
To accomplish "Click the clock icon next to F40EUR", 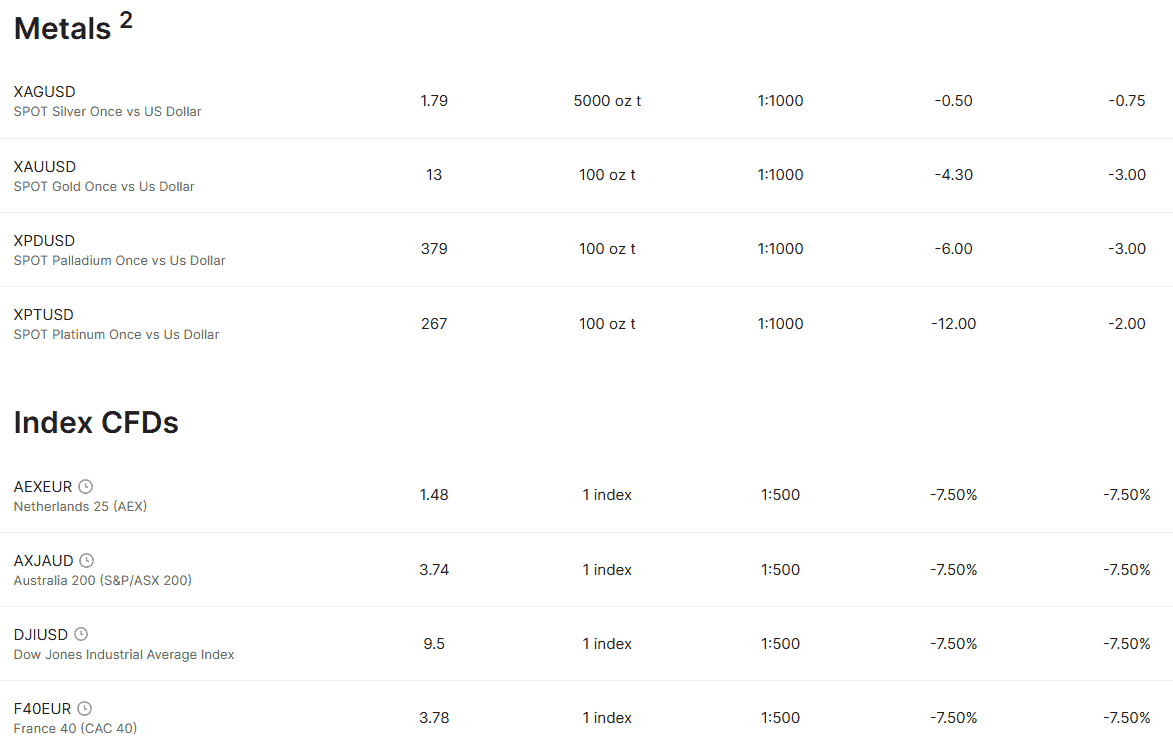I will pyautogui.click(x=85, y=709).
